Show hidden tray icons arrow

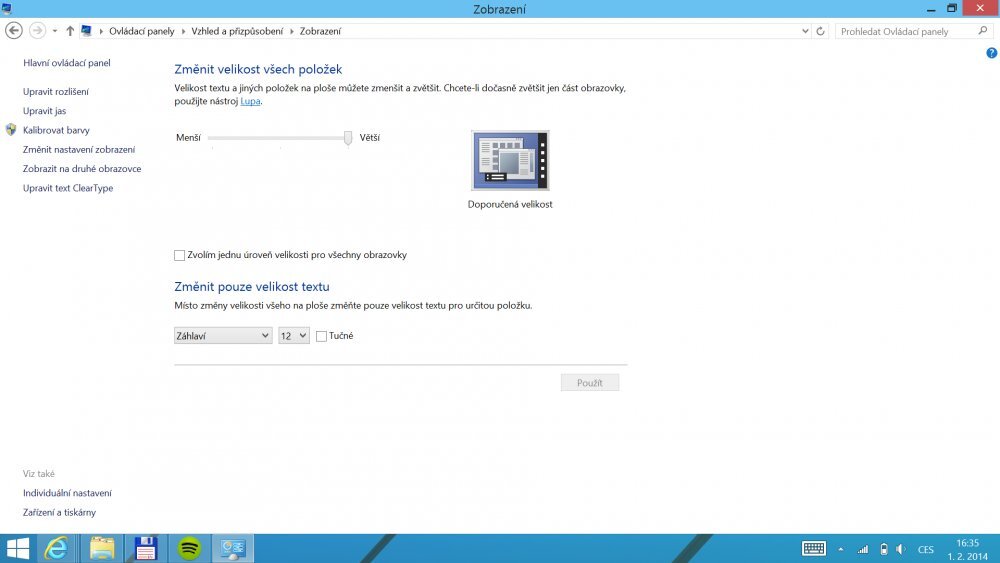841,549
